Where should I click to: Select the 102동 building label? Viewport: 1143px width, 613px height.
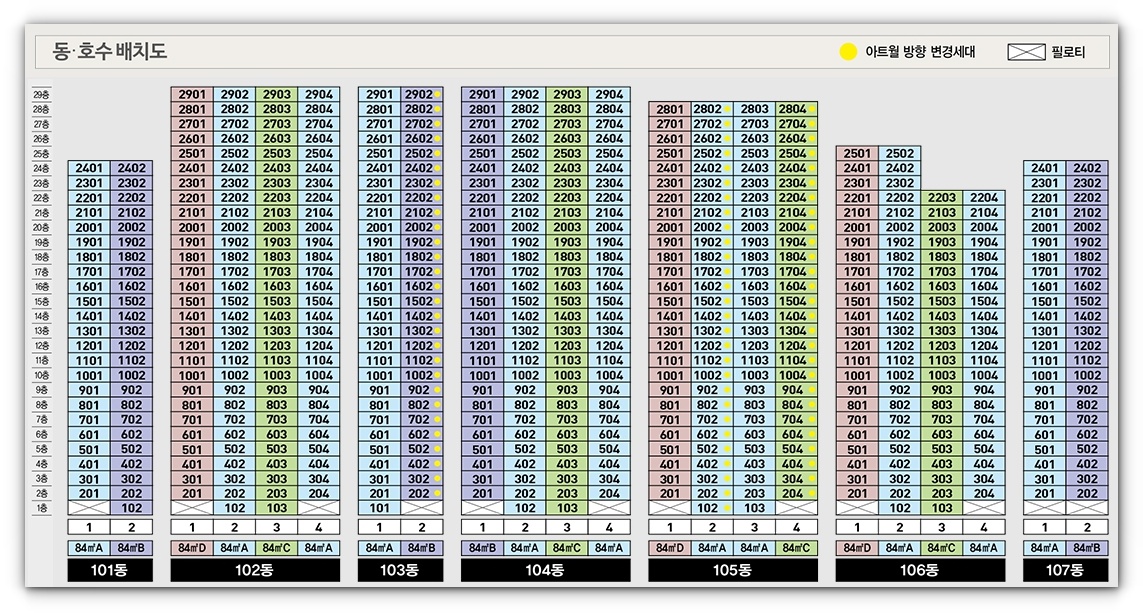point(255,571)
